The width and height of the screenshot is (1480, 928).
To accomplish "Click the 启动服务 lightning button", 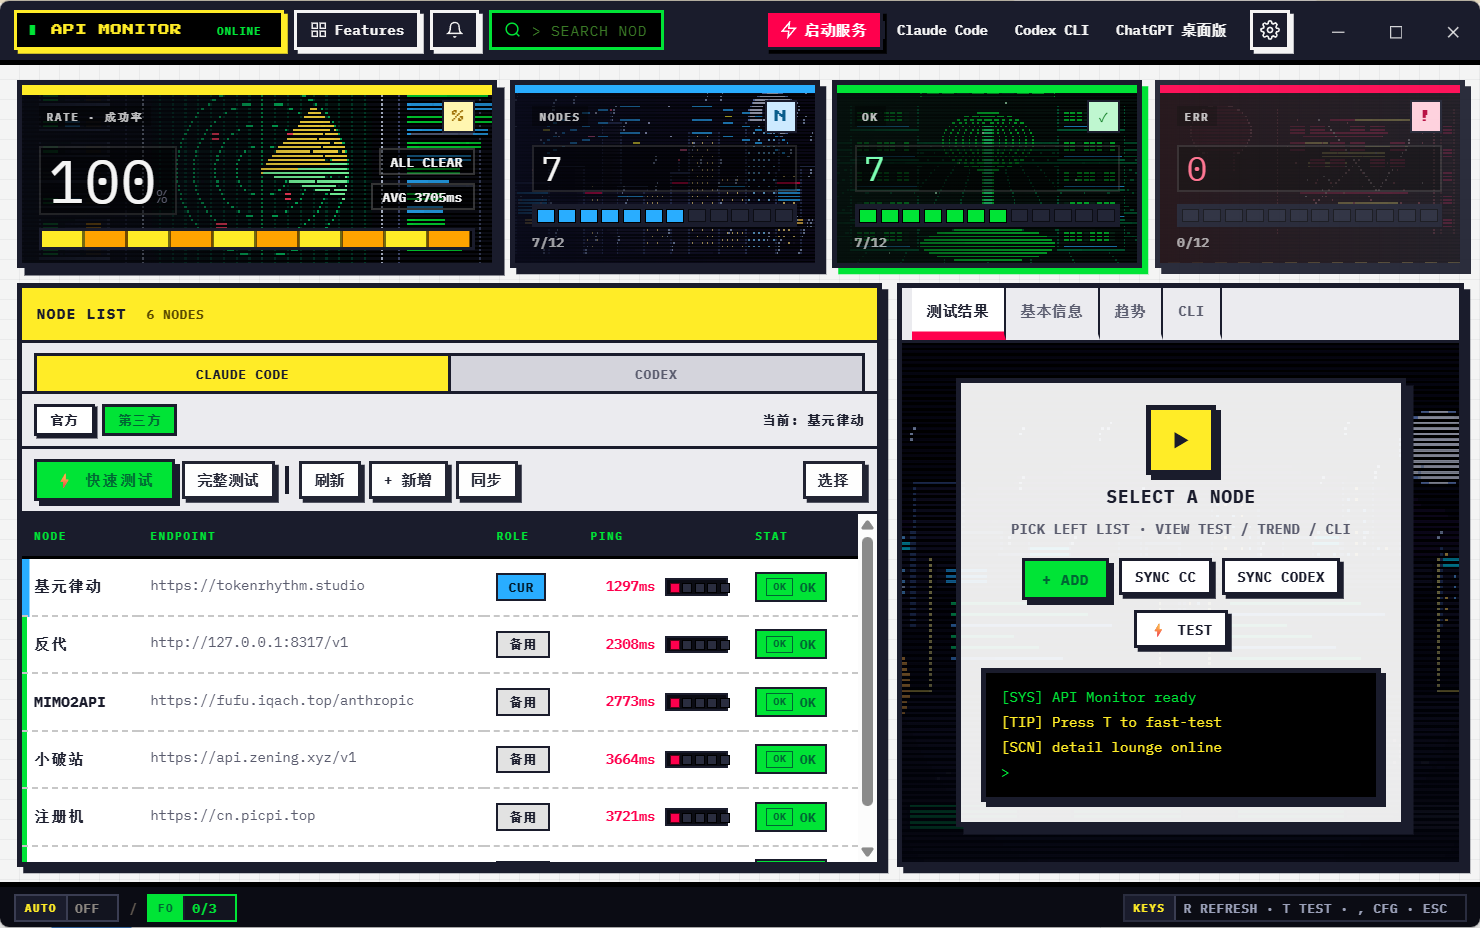I will coord(824,30).
